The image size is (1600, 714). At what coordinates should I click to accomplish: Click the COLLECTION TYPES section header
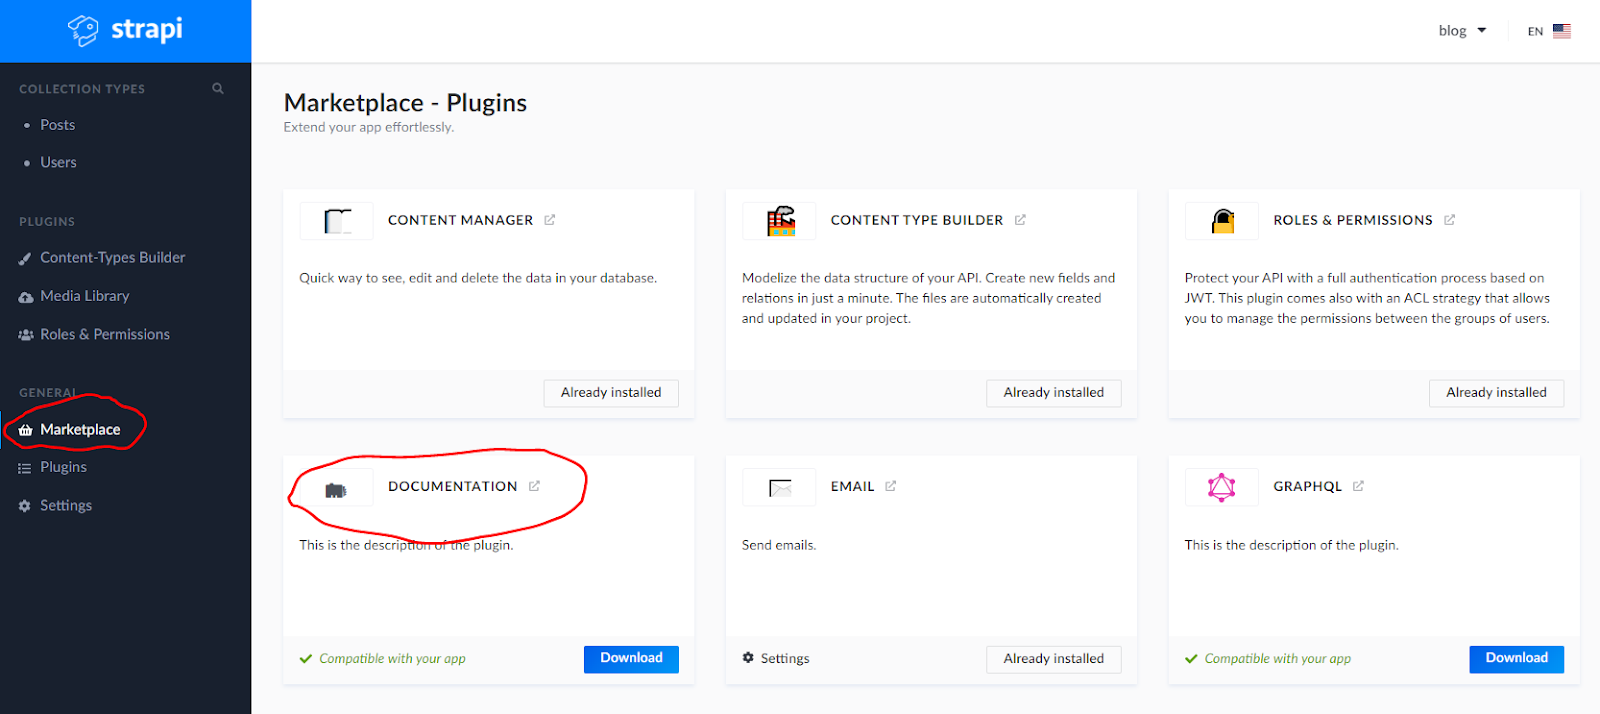click(x=82, y=89)
